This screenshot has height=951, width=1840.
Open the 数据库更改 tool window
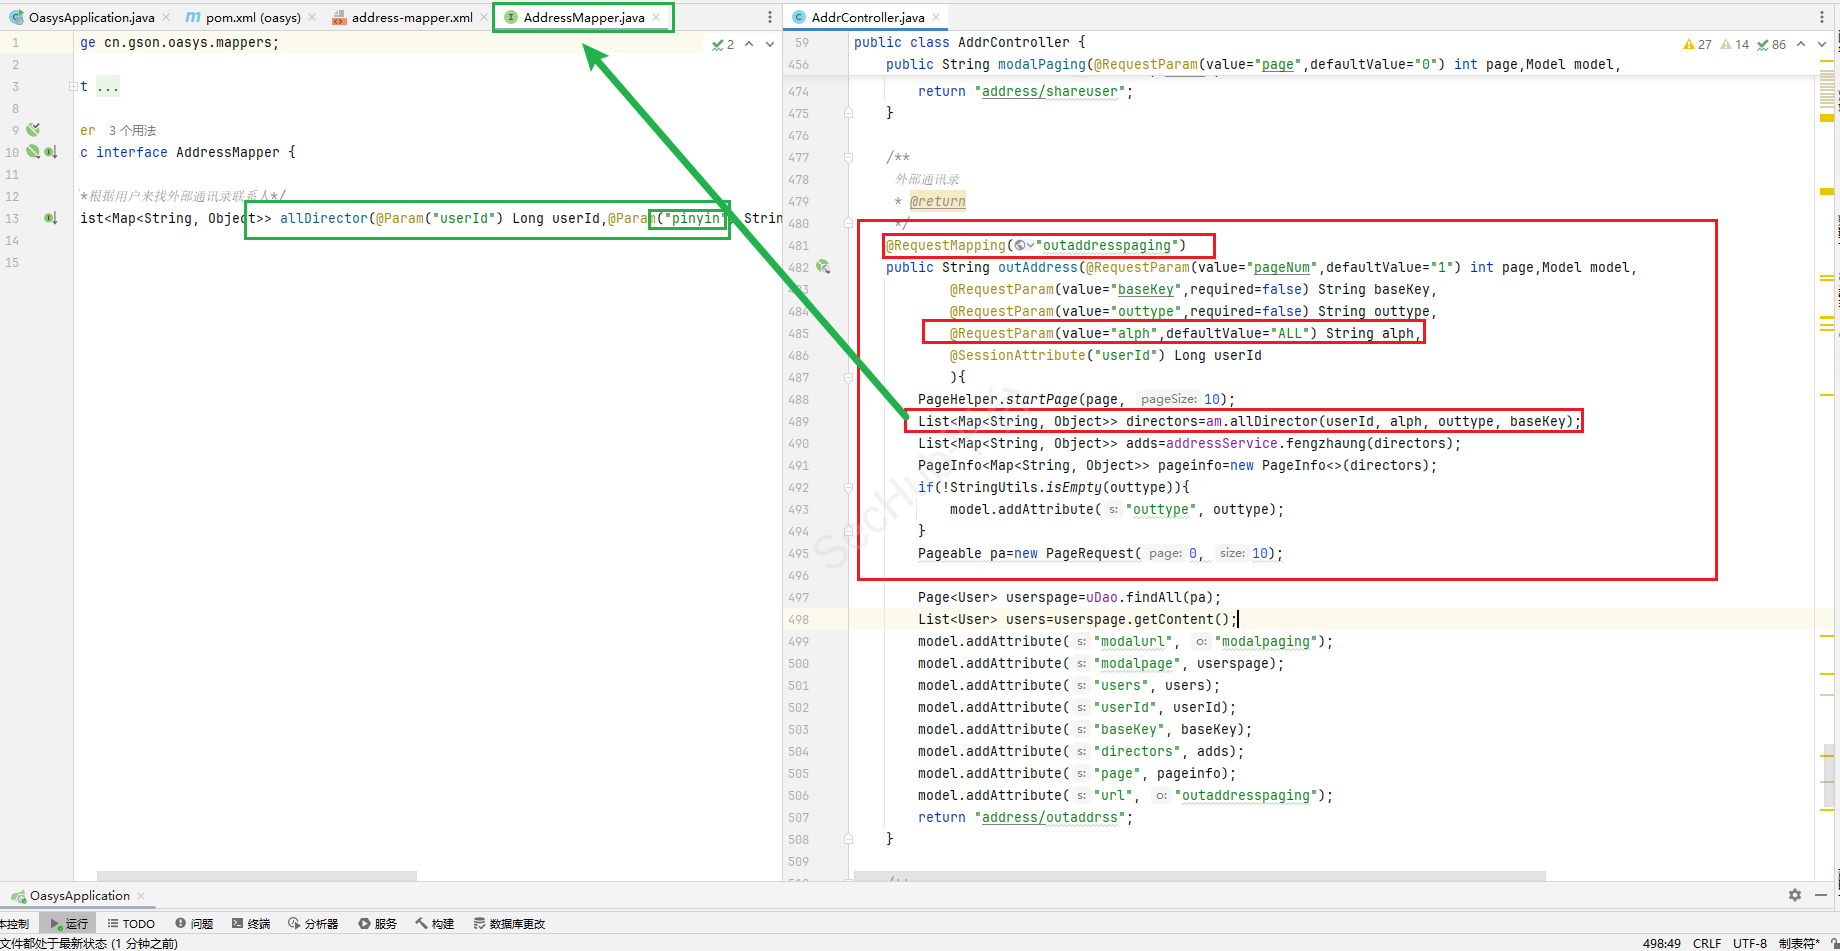(x=509, y=923)
